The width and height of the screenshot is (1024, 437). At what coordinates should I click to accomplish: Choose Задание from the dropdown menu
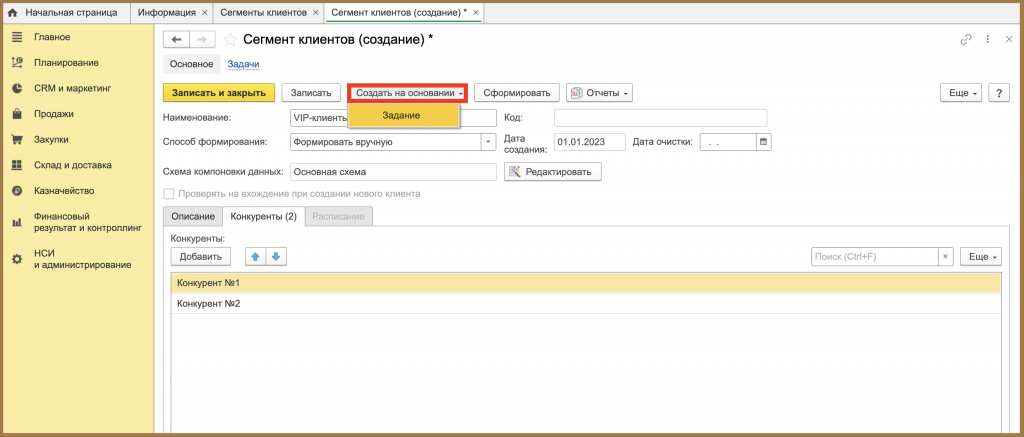[404, 115]
